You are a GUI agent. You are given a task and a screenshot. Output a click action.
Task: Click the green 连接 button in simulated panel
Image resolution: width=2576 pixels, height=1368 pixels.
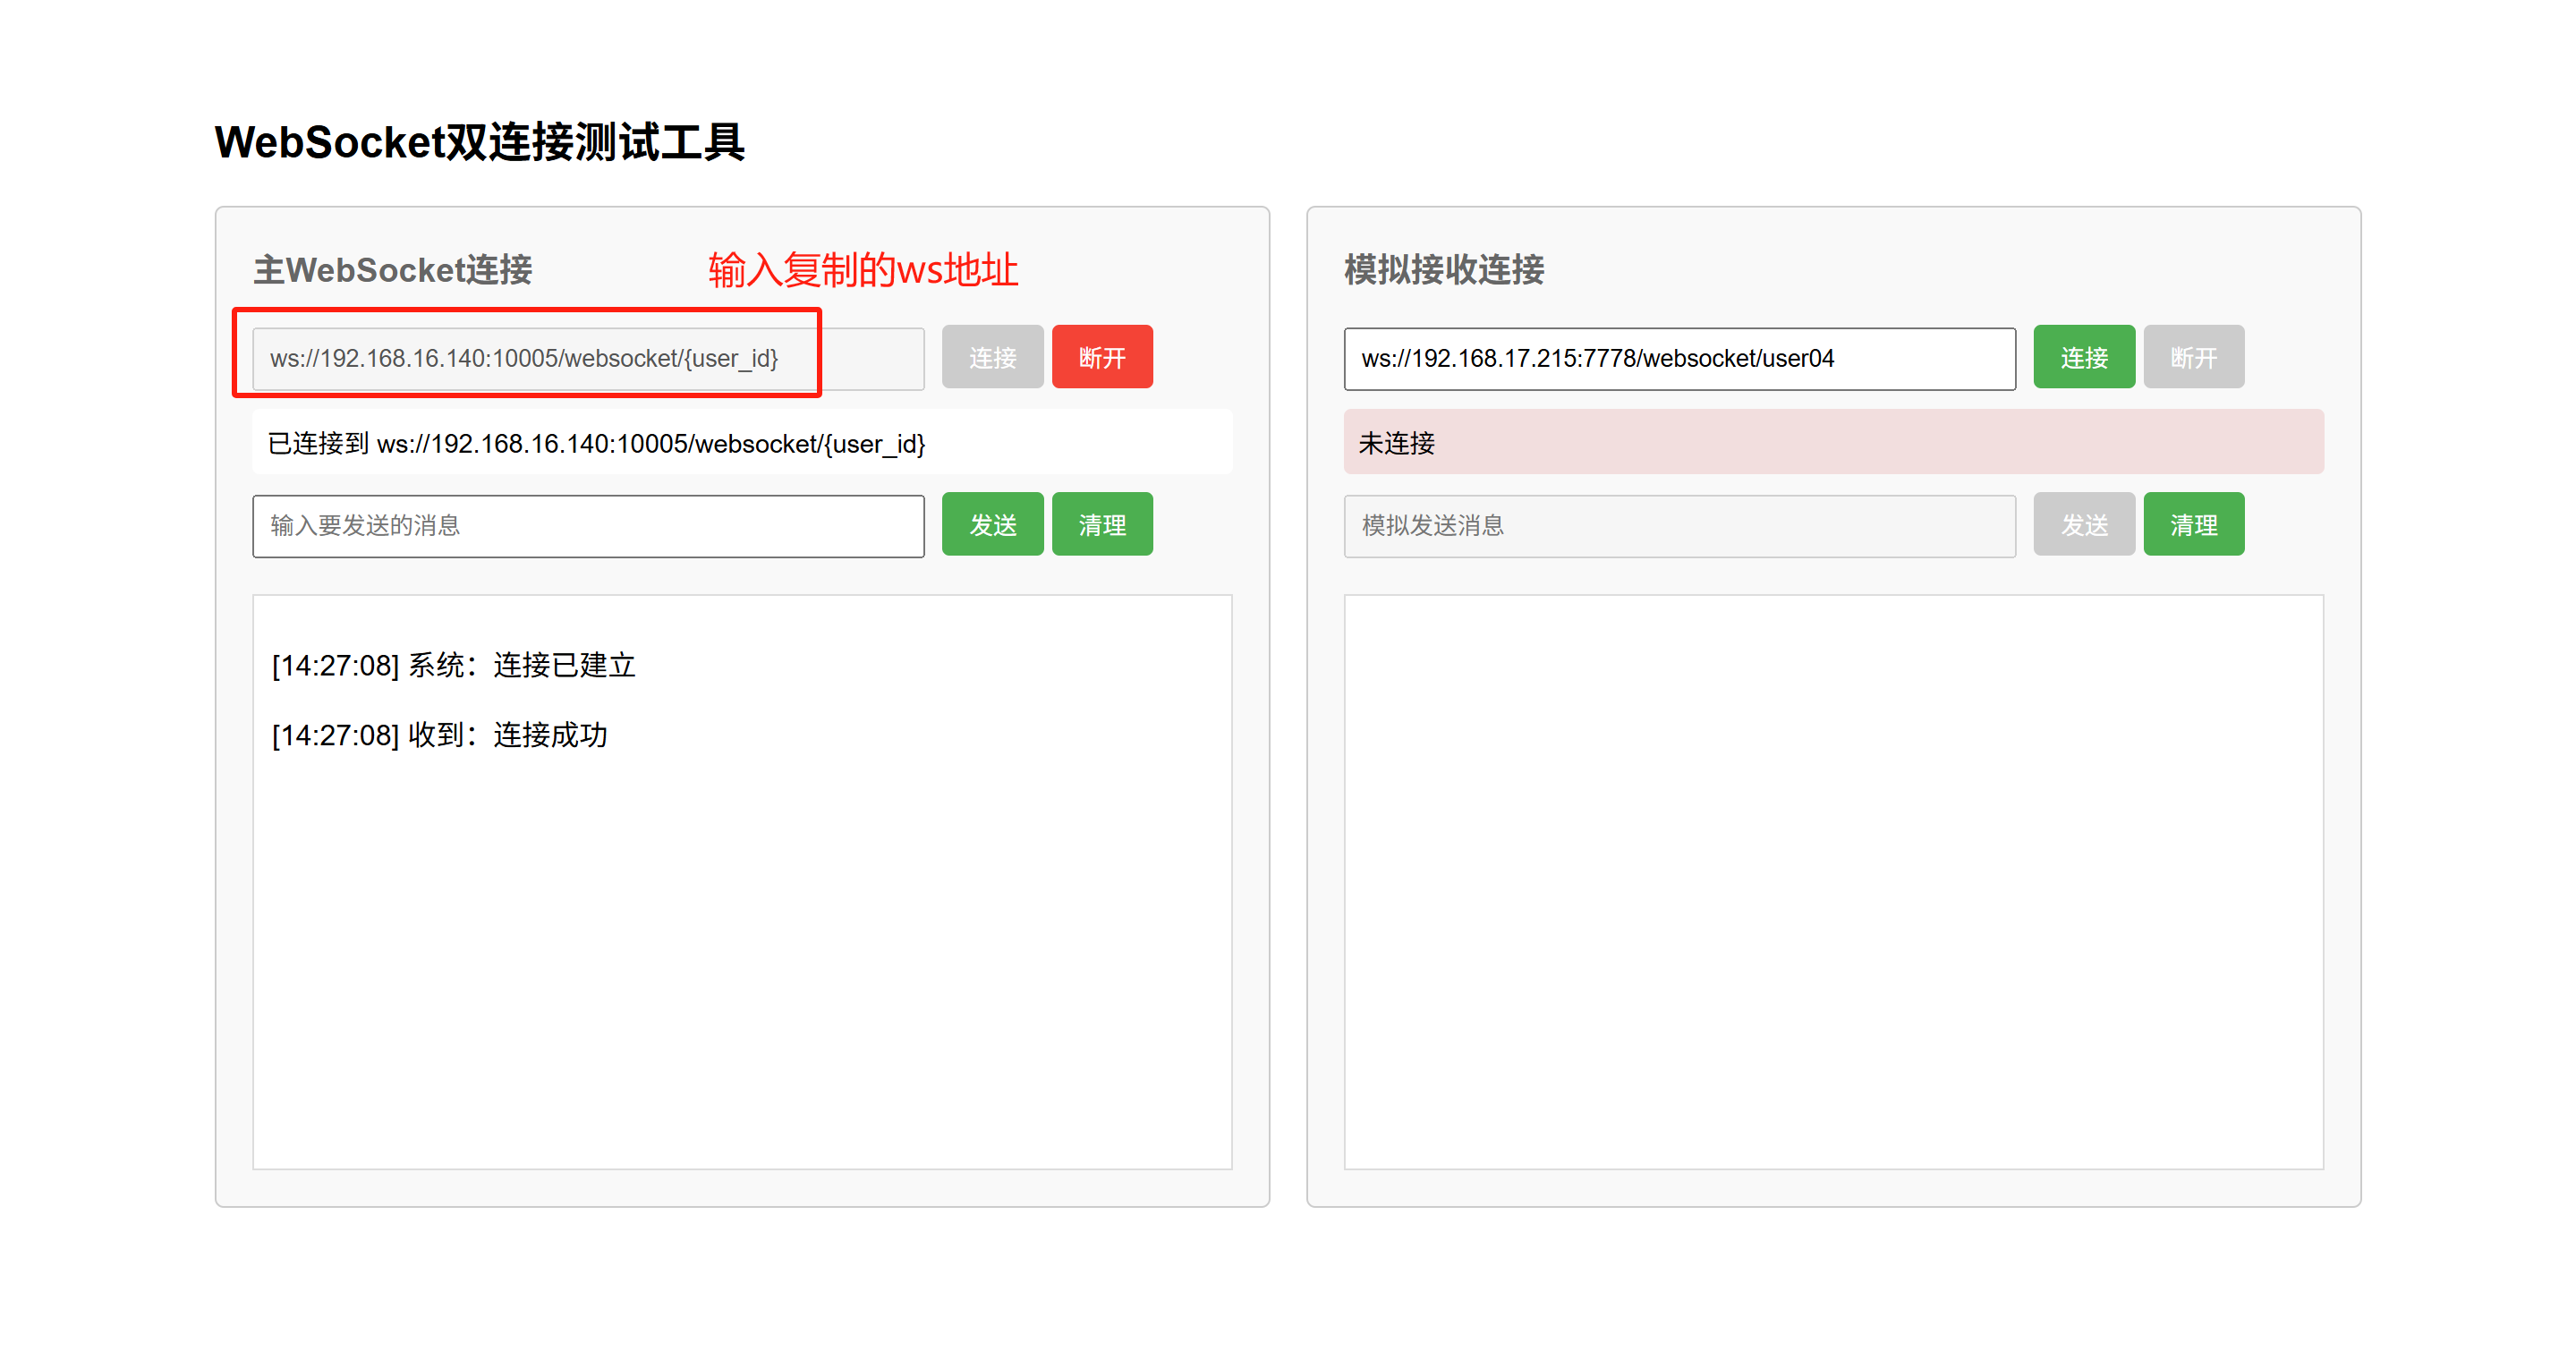click(x=2084, y=357)
